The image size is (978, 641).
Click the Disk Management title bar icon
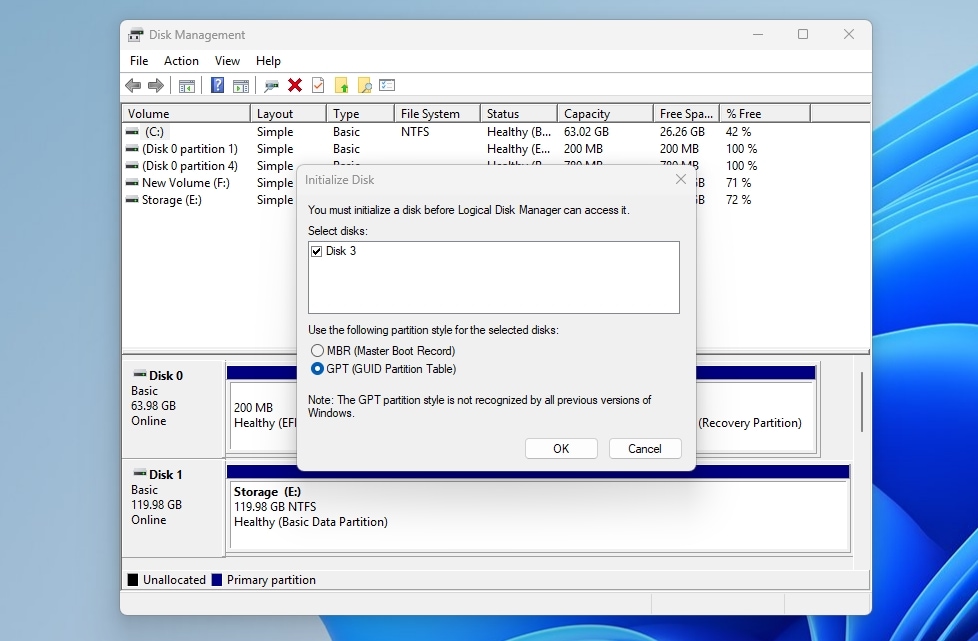pyautogui.click(x=135, y=36)
